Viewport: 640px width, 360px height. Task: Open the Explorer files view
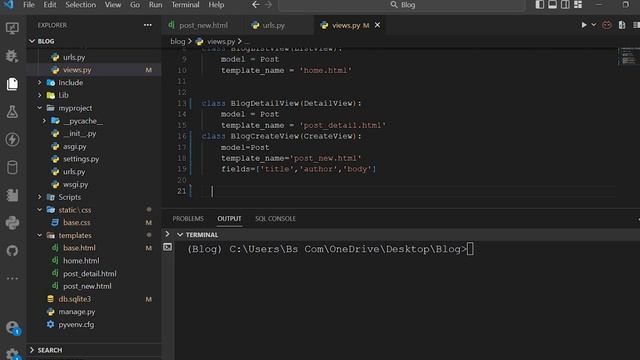click(x=12, y=84)
